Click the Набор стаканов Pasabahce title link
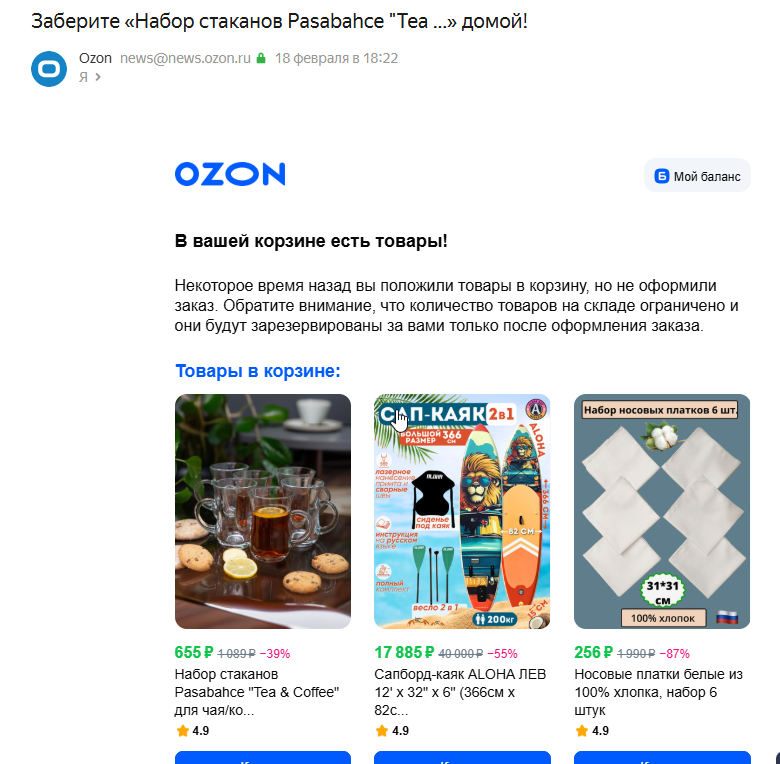The width and height of the screenshot is (780, 764). click(x=257, y=692)
